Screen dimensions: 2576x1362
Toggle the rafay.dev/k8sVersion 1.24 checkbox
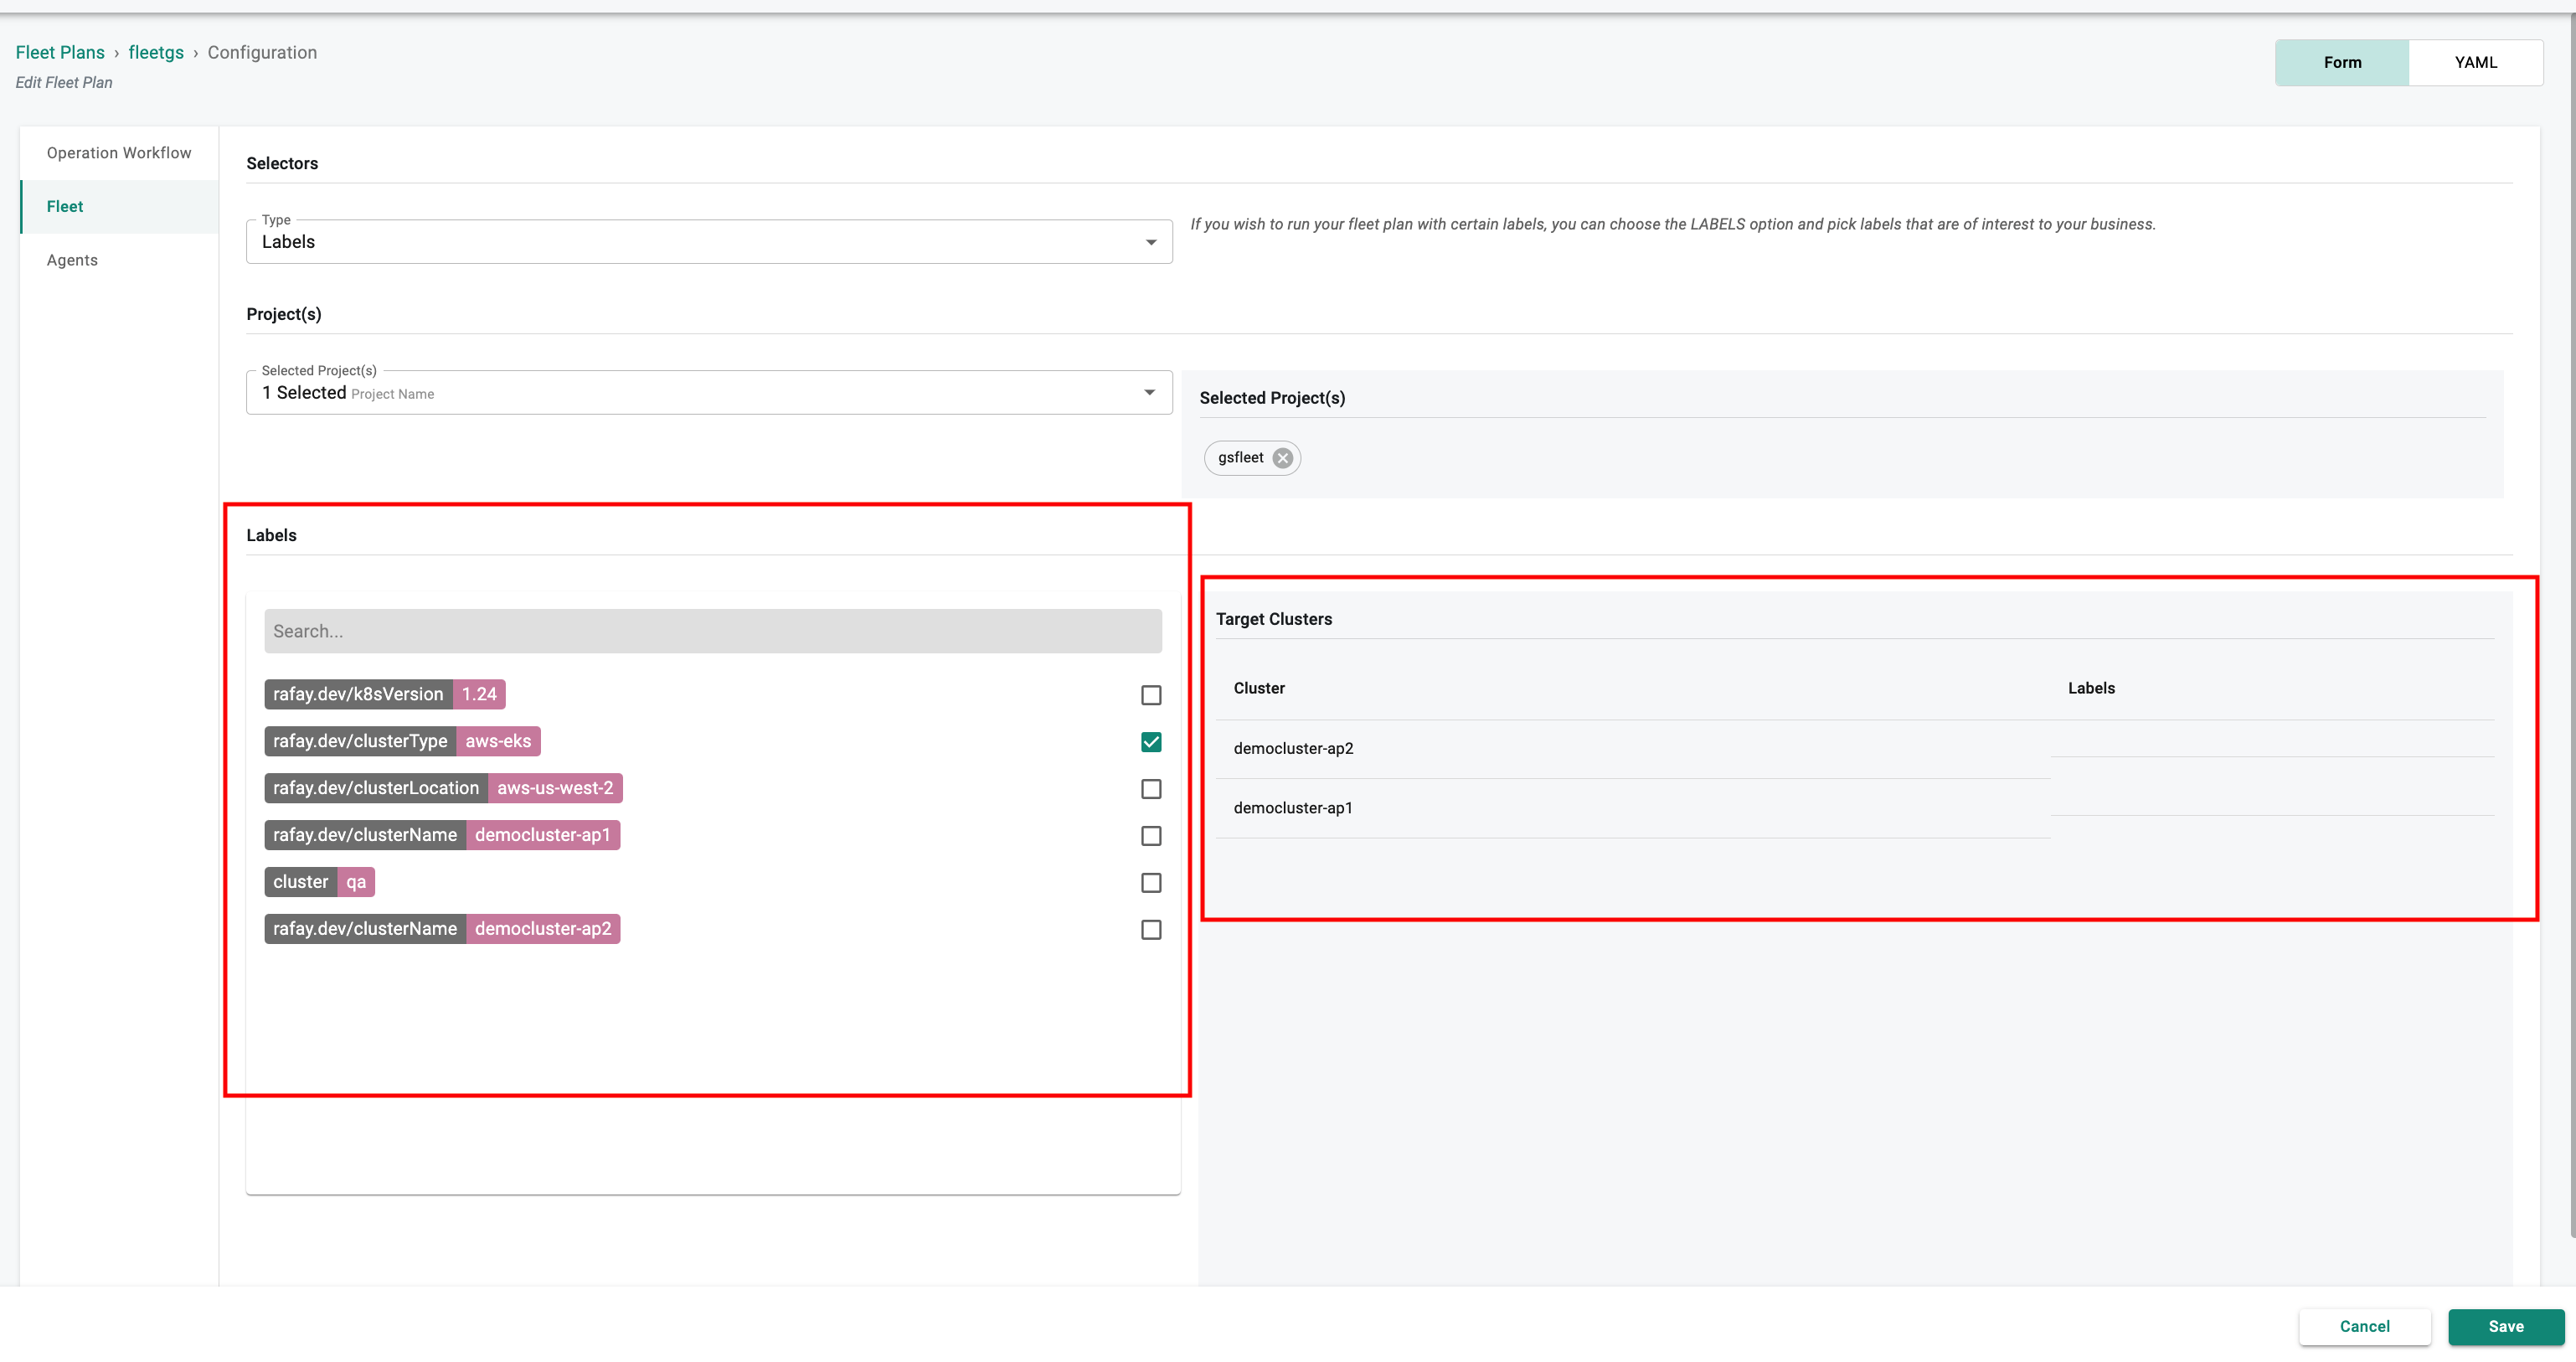(x=1151, y=694)
